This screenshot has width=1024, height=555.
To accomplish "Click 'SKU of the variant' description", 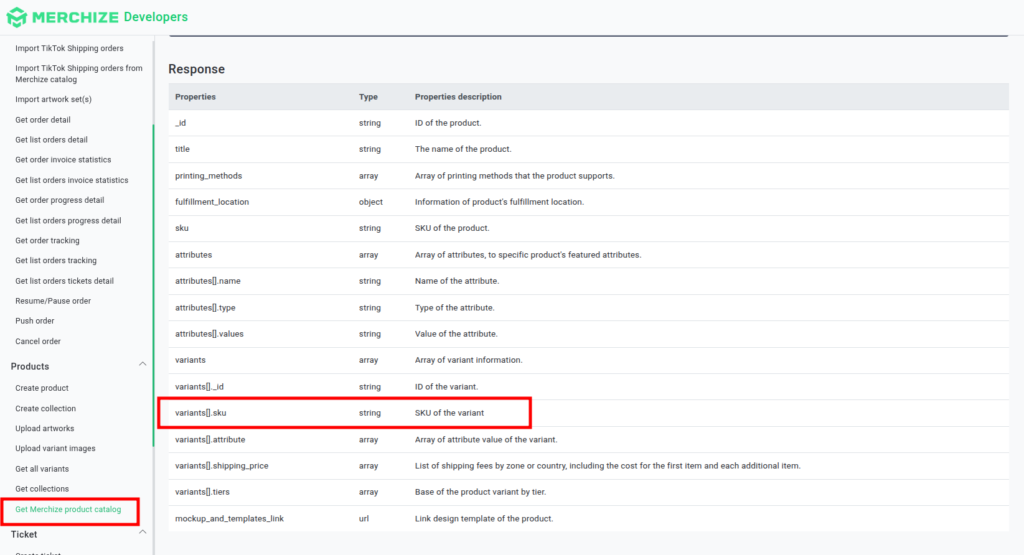I will click(x=449, y=413).
